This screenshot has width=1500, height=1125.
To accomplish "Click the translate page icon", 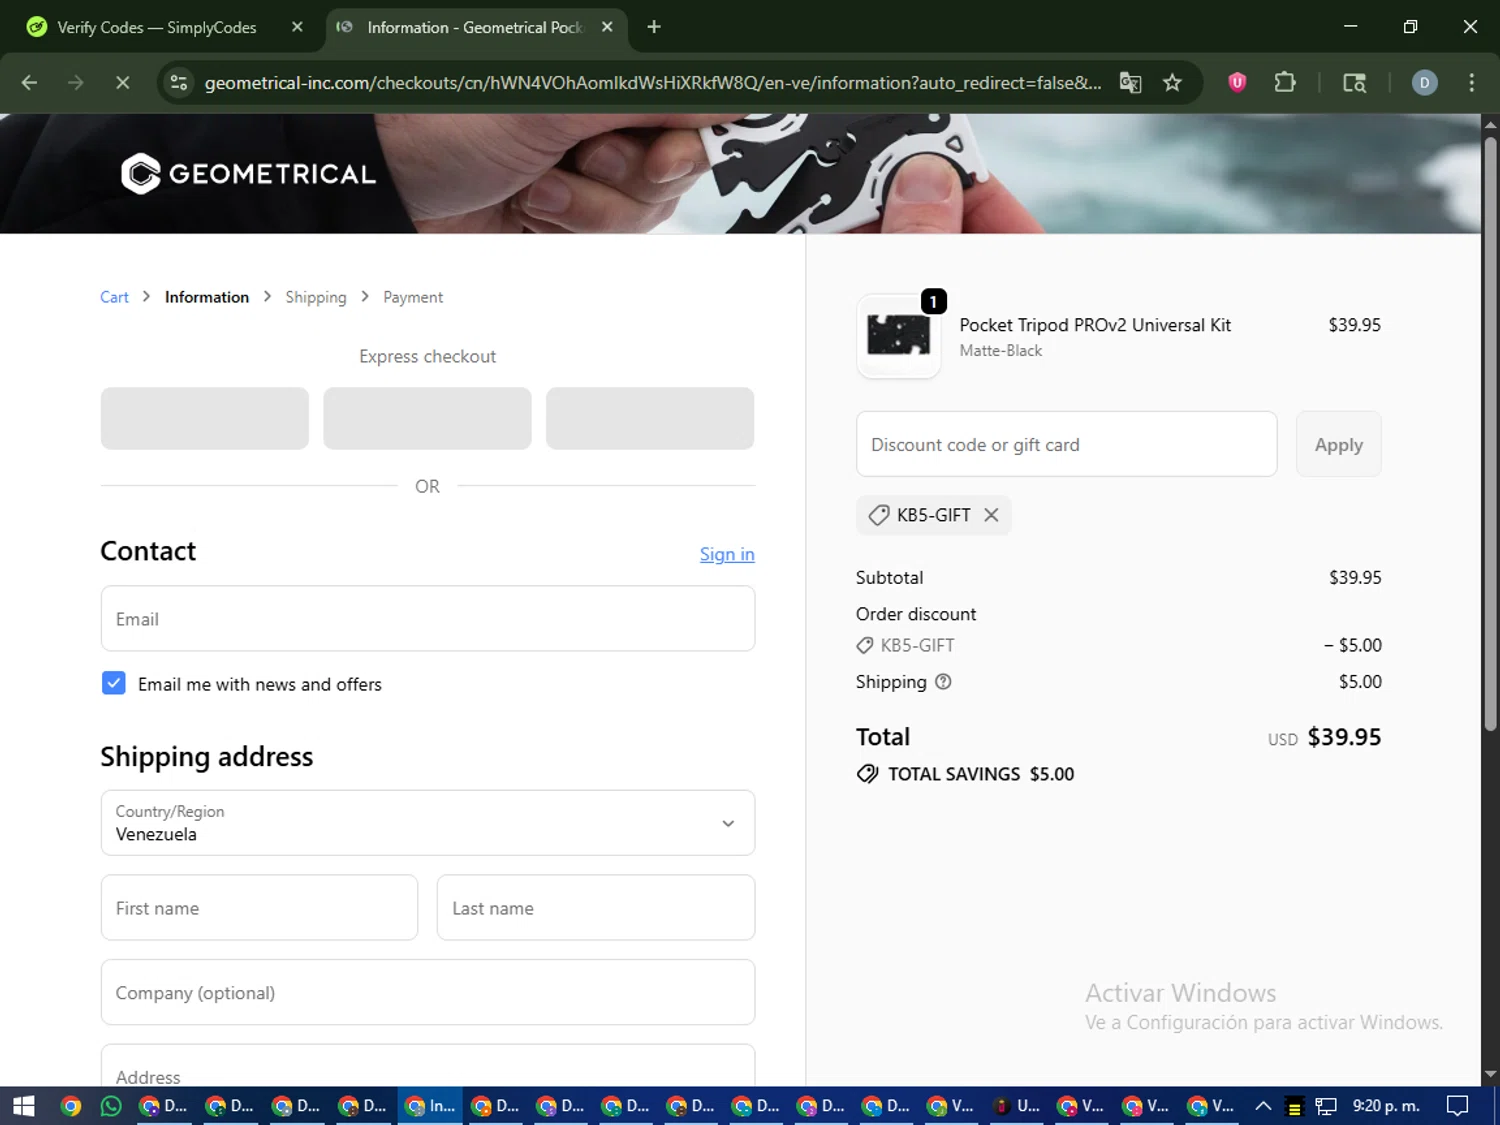I will 1130,83.
